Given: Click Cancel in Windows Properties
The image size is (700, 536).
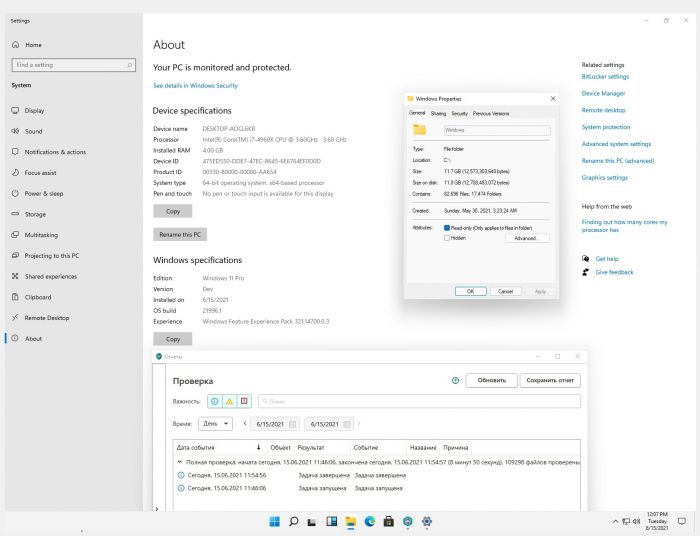Looking at the screenshot, I should point(505,291).
